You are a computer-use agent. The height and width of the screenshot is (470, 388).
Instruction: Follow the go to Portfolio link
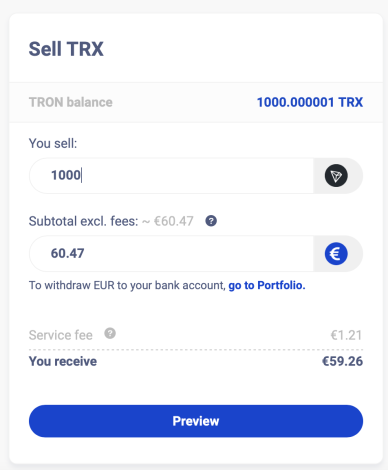click(x=267, y=285)
